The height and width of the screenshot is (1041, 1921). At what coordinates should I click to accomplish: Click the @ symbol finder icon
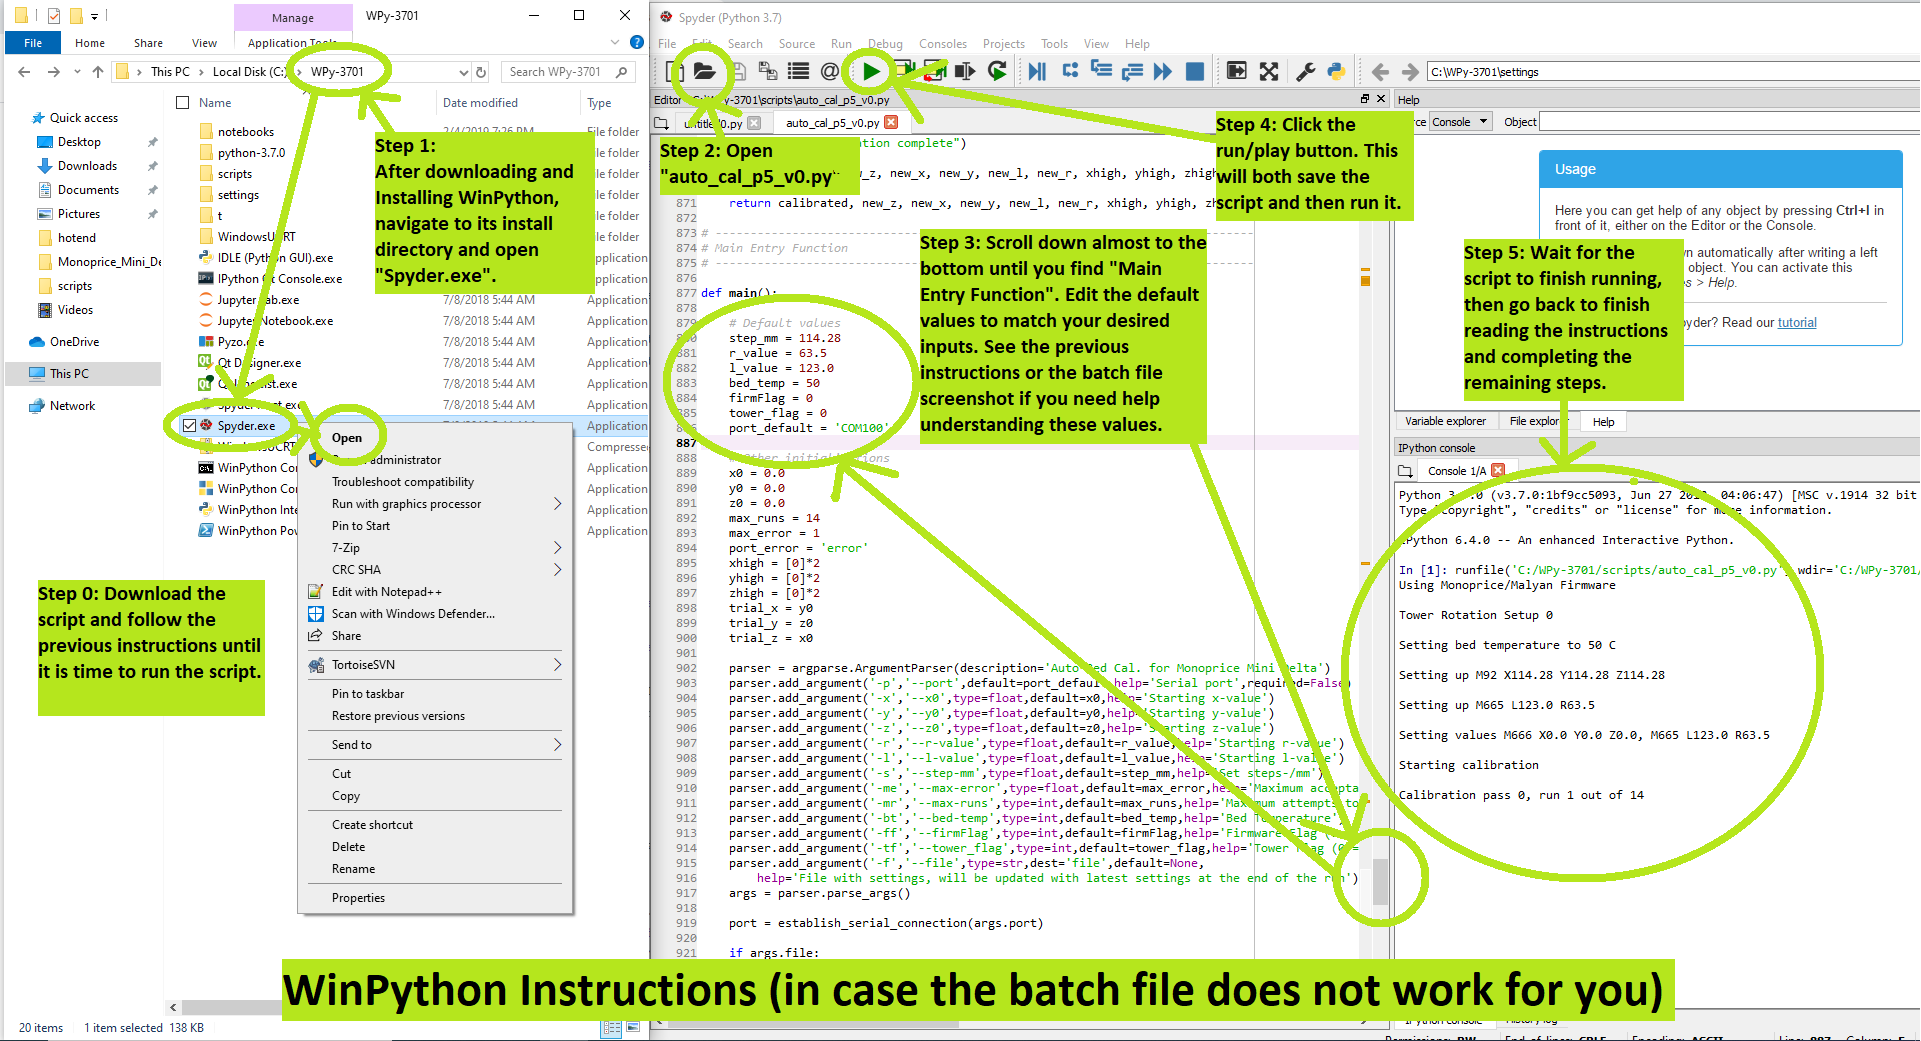pos(830,71)
